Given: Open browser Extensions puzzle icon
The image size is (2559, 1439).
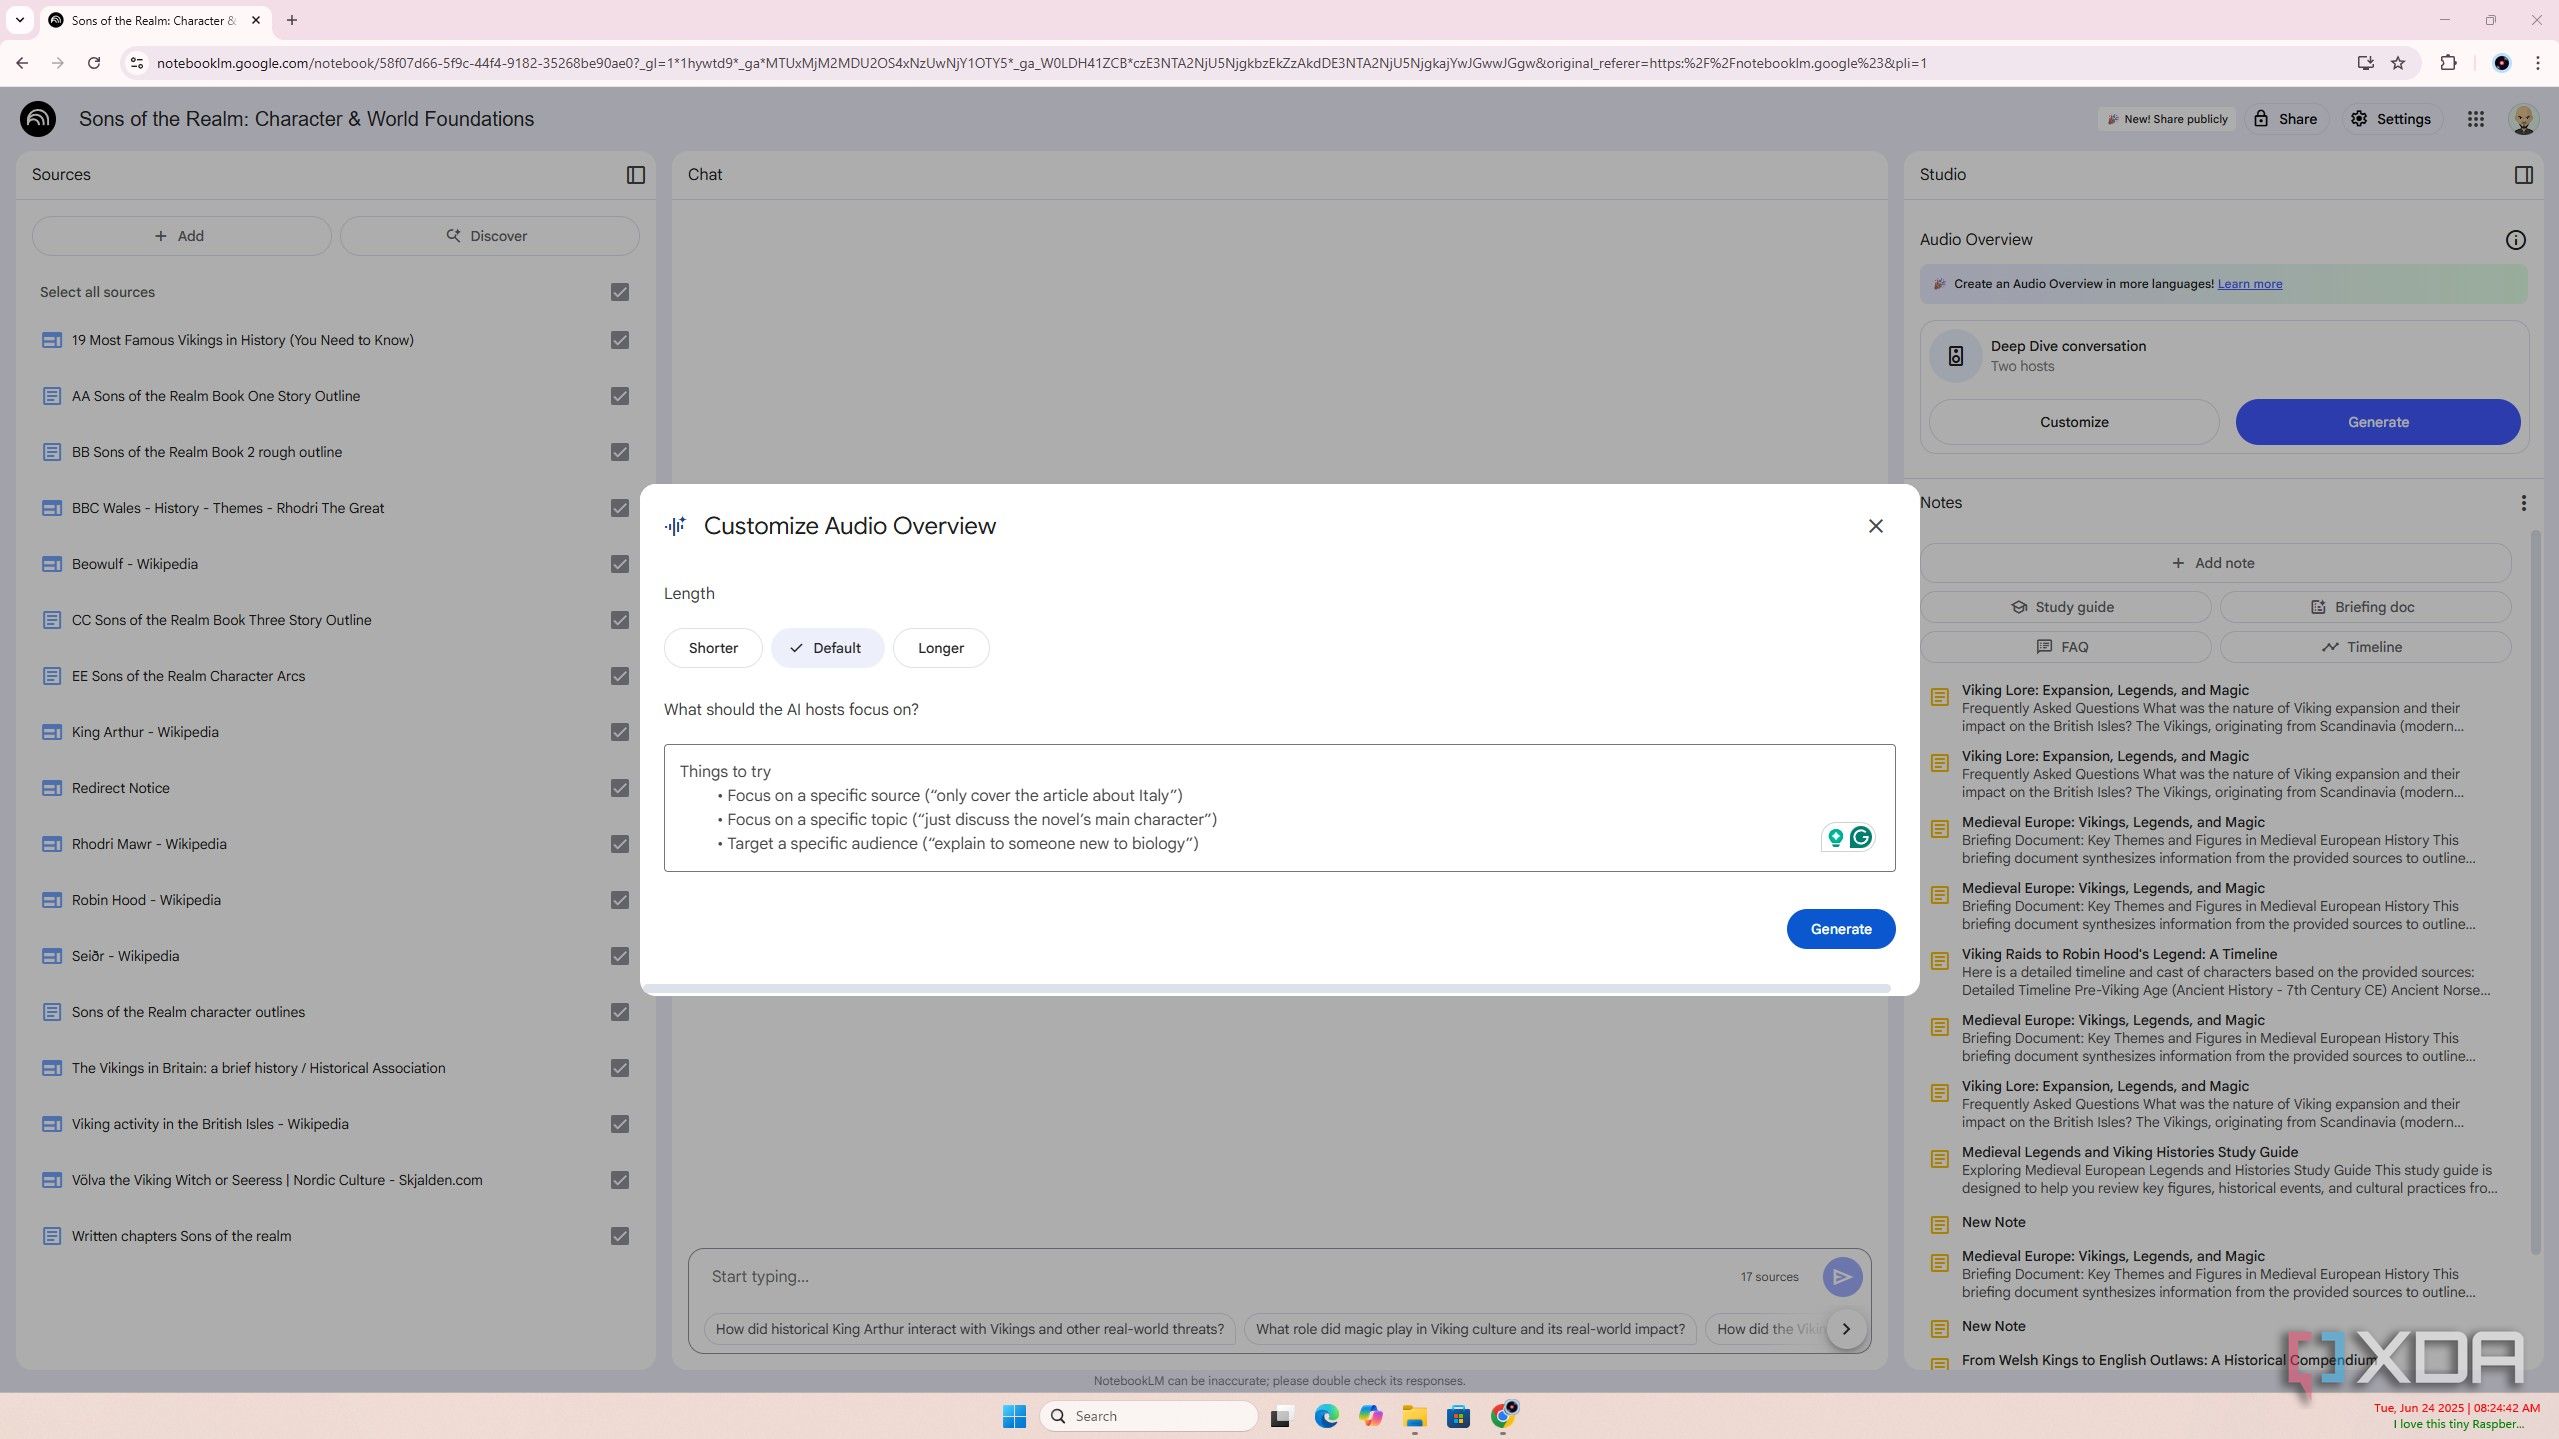Looking at the screenshot, I should click(x=2447, y=63).
